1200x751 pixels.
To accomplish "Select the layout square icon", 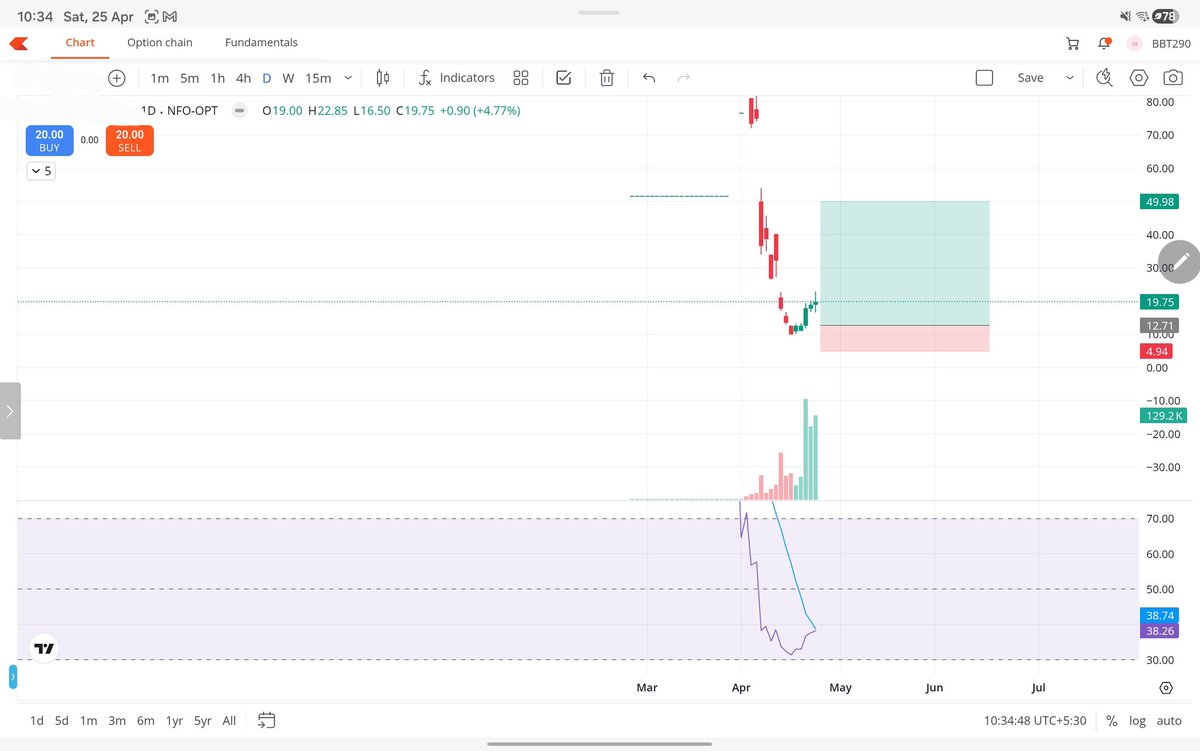I will point(984,78).
